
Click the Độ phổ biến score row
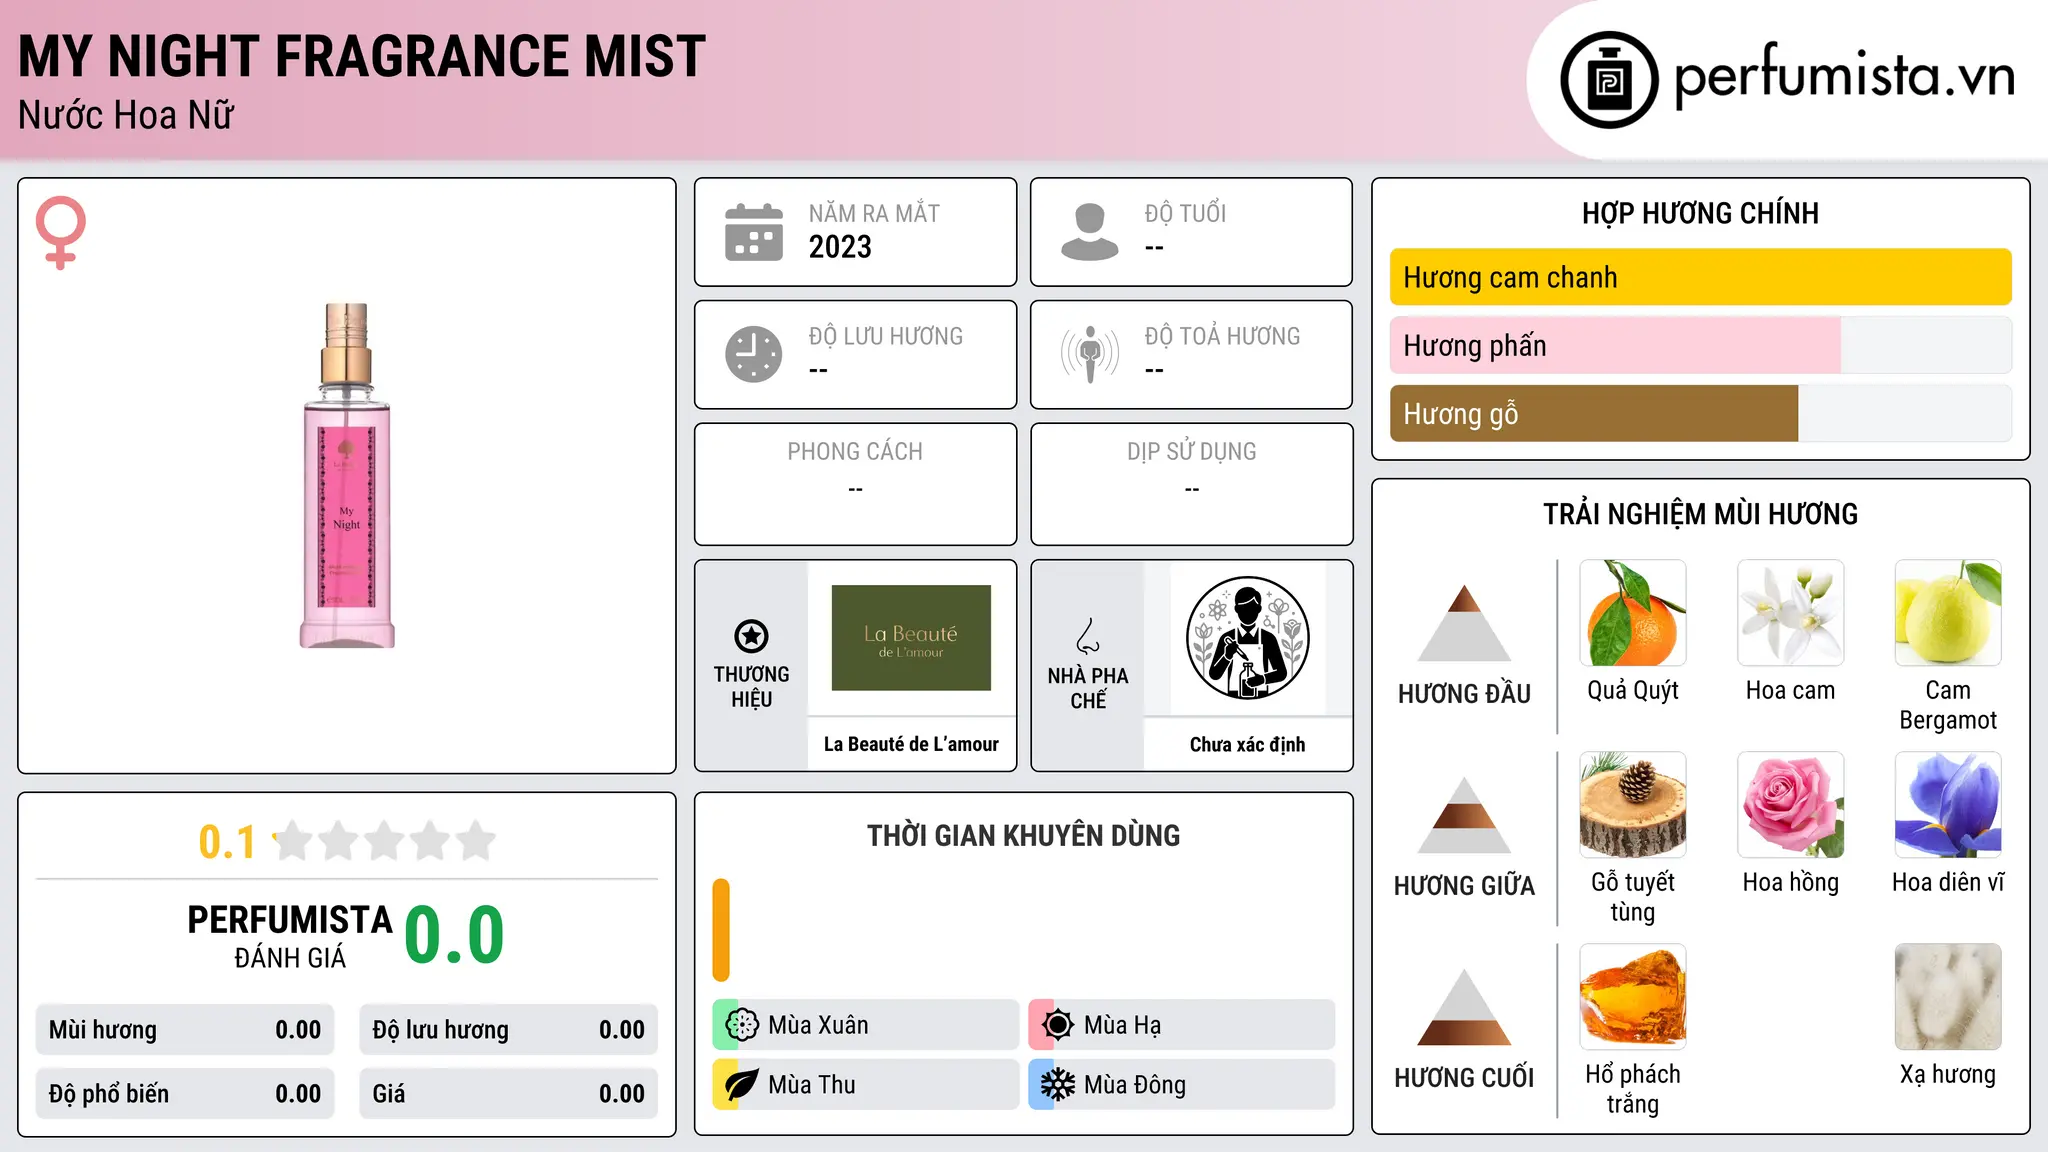click(x=185, y=1094)
